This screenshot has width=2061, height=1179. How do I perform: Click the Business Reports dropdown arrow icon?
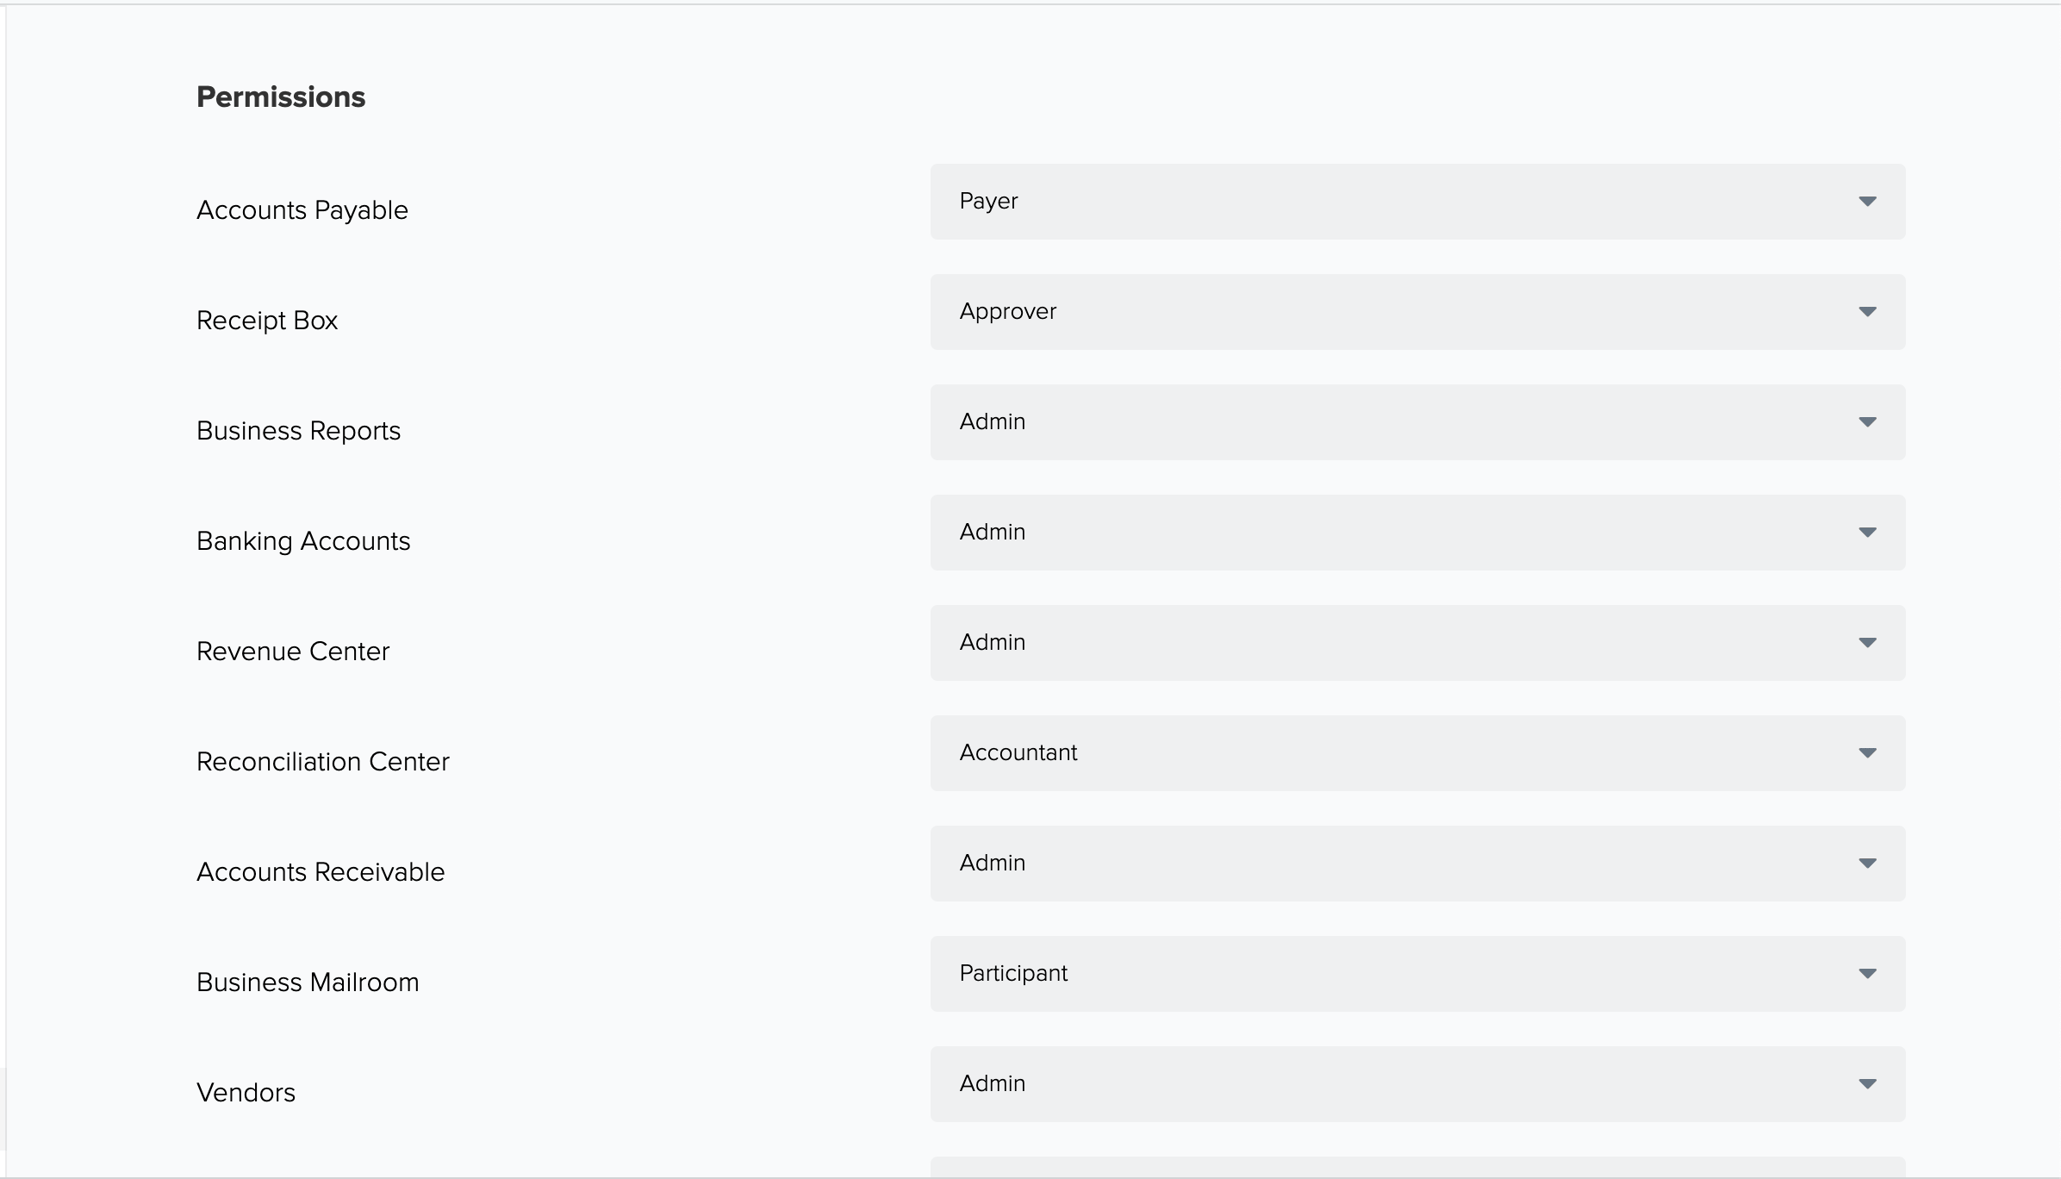point(1866,422)
